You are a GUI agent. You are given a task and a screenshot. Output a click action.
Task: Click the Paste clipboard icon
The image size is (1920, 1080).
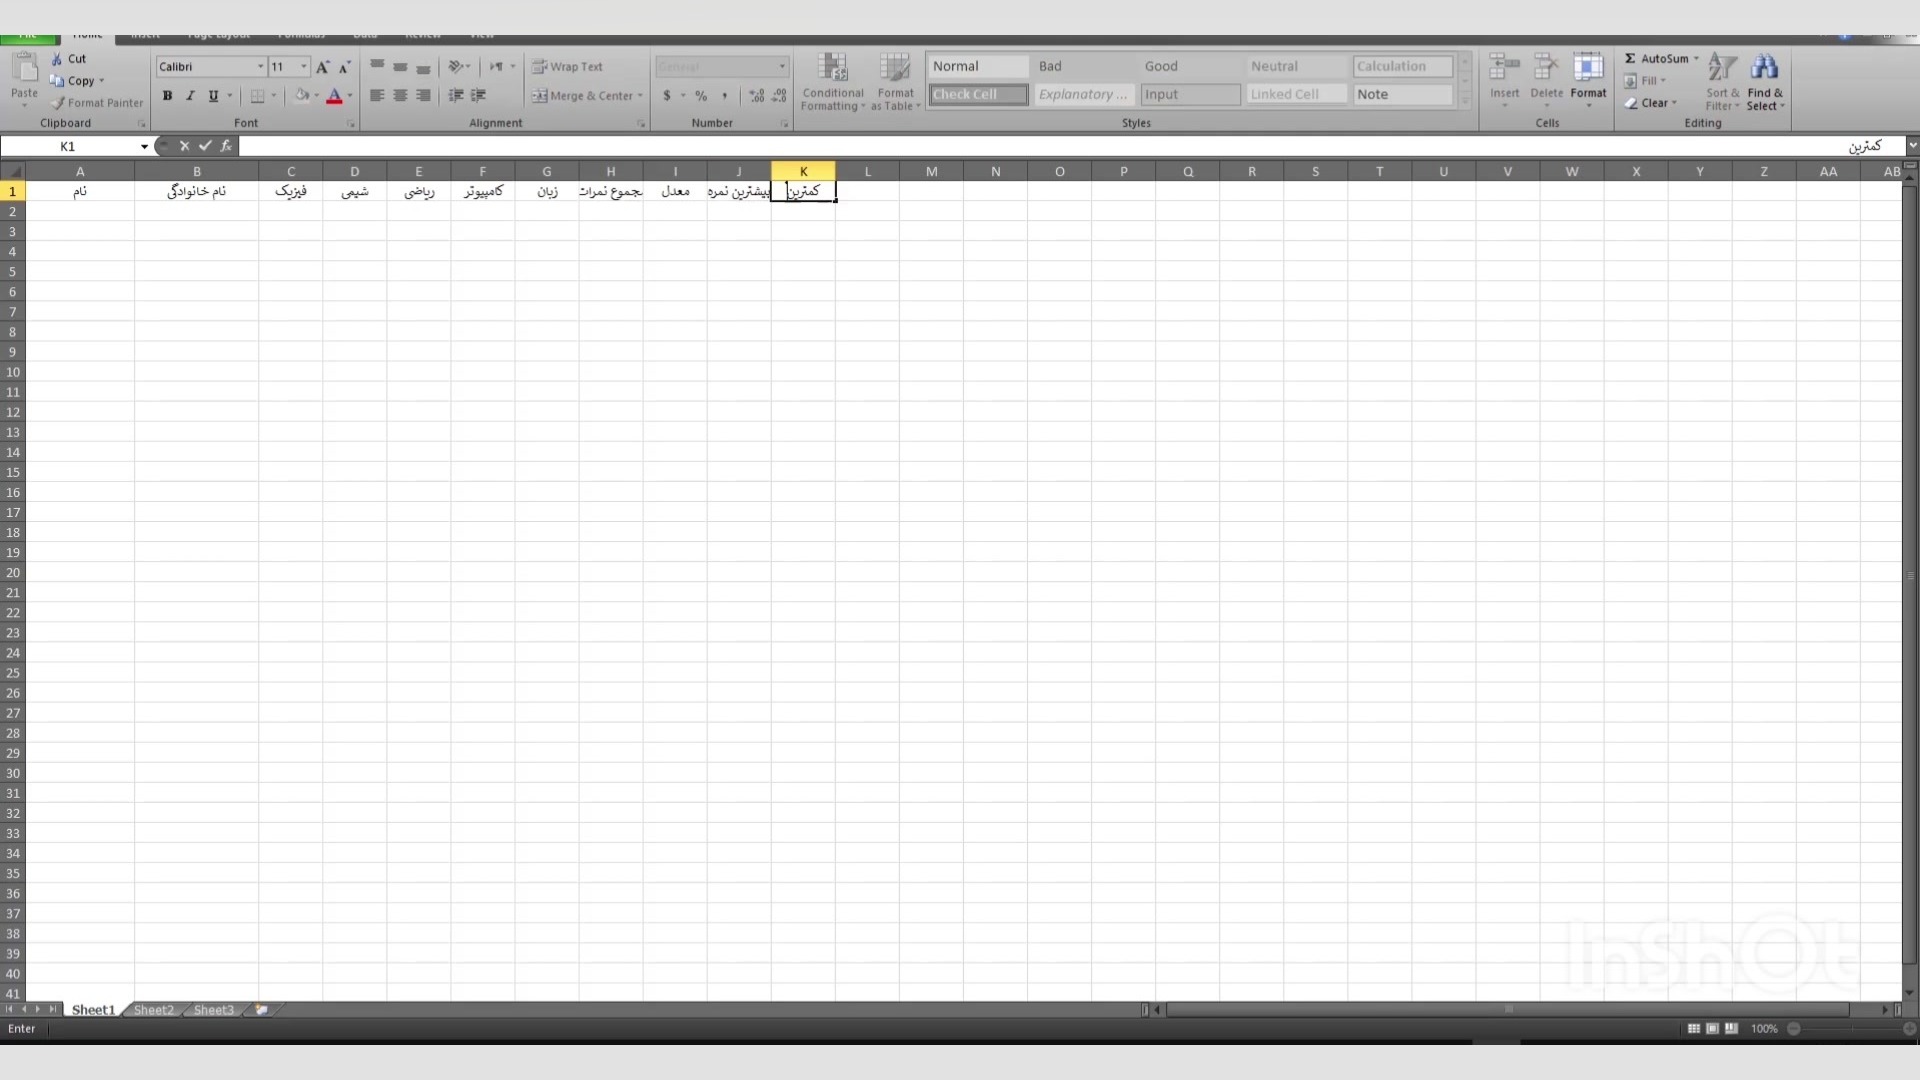[24, 69]
